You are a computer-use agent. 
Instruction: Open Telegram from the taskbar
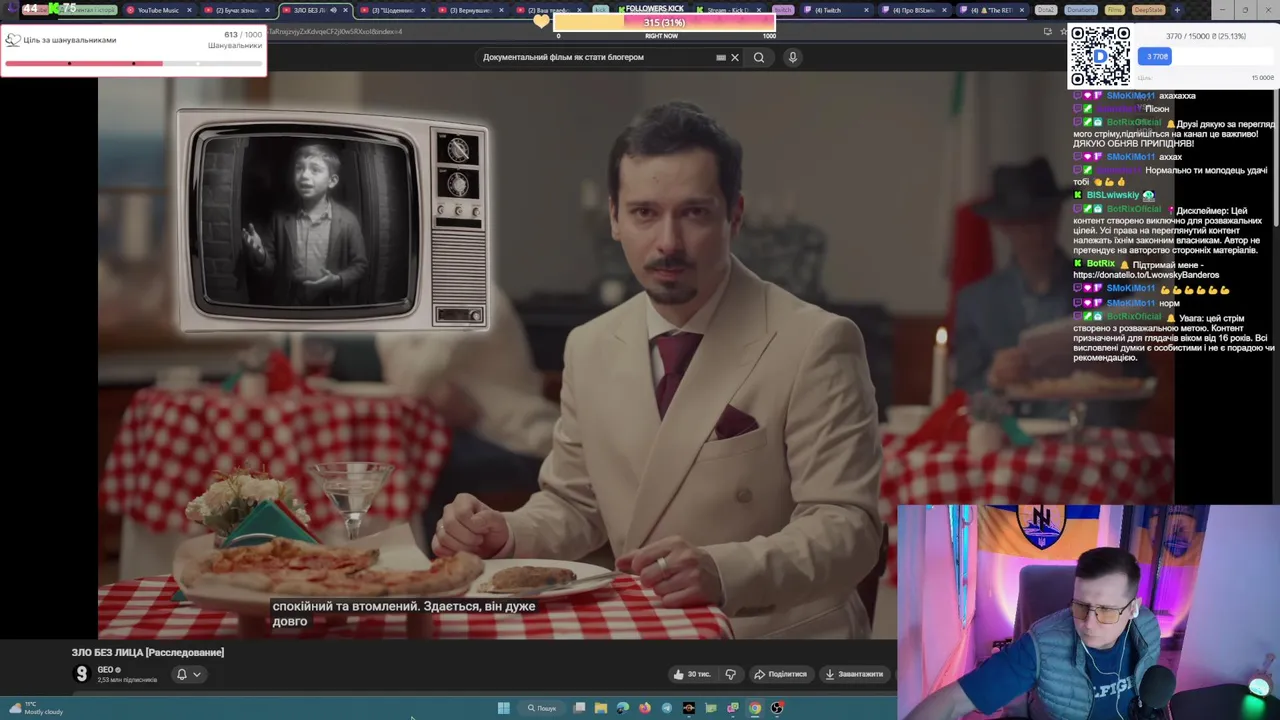click(x=667, y=708)
